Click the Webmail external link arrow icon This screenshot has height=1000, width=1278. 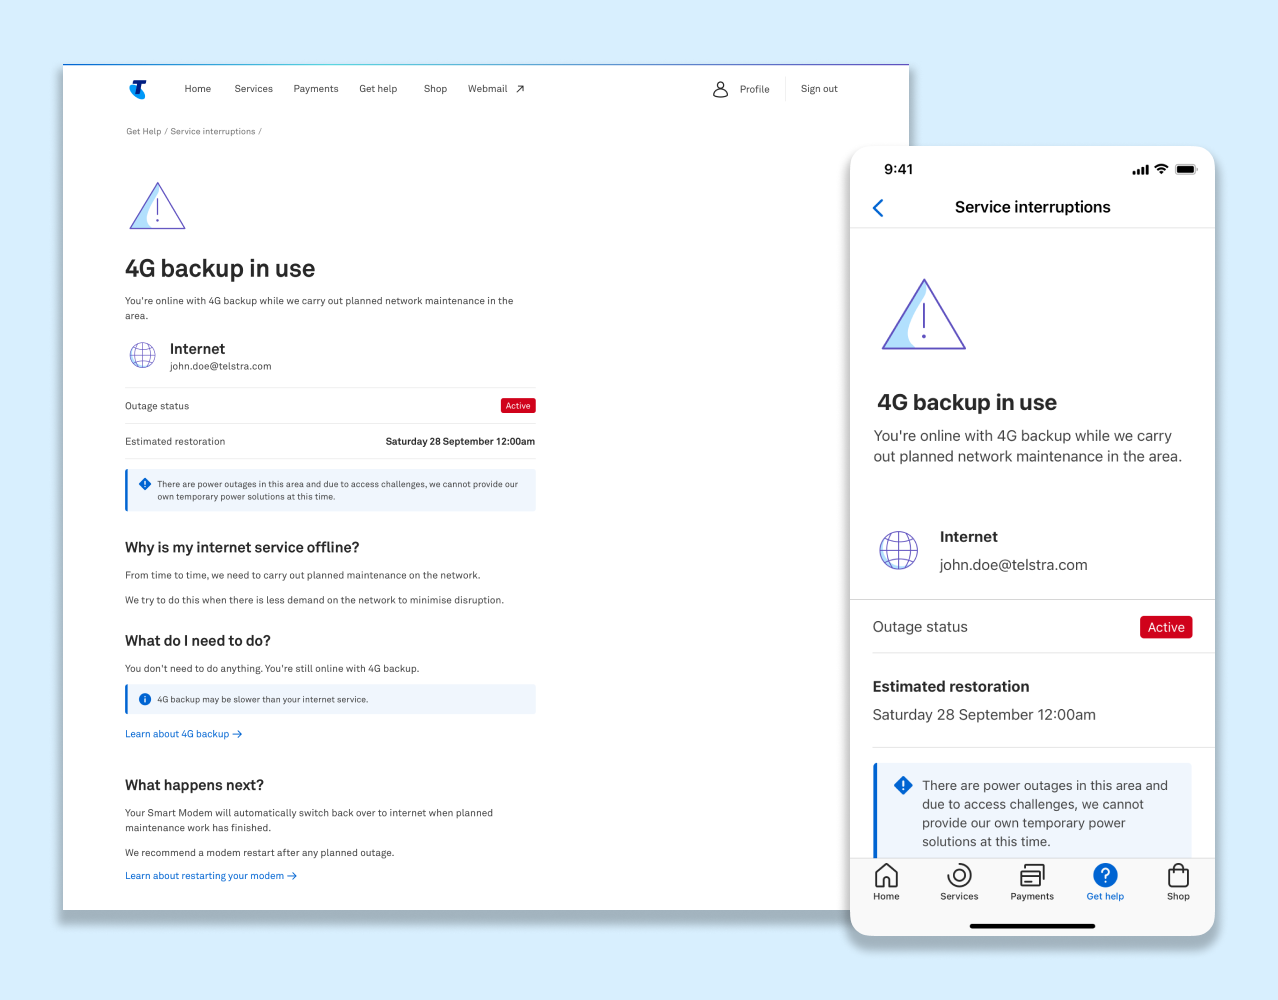click(x=520, y=89)
